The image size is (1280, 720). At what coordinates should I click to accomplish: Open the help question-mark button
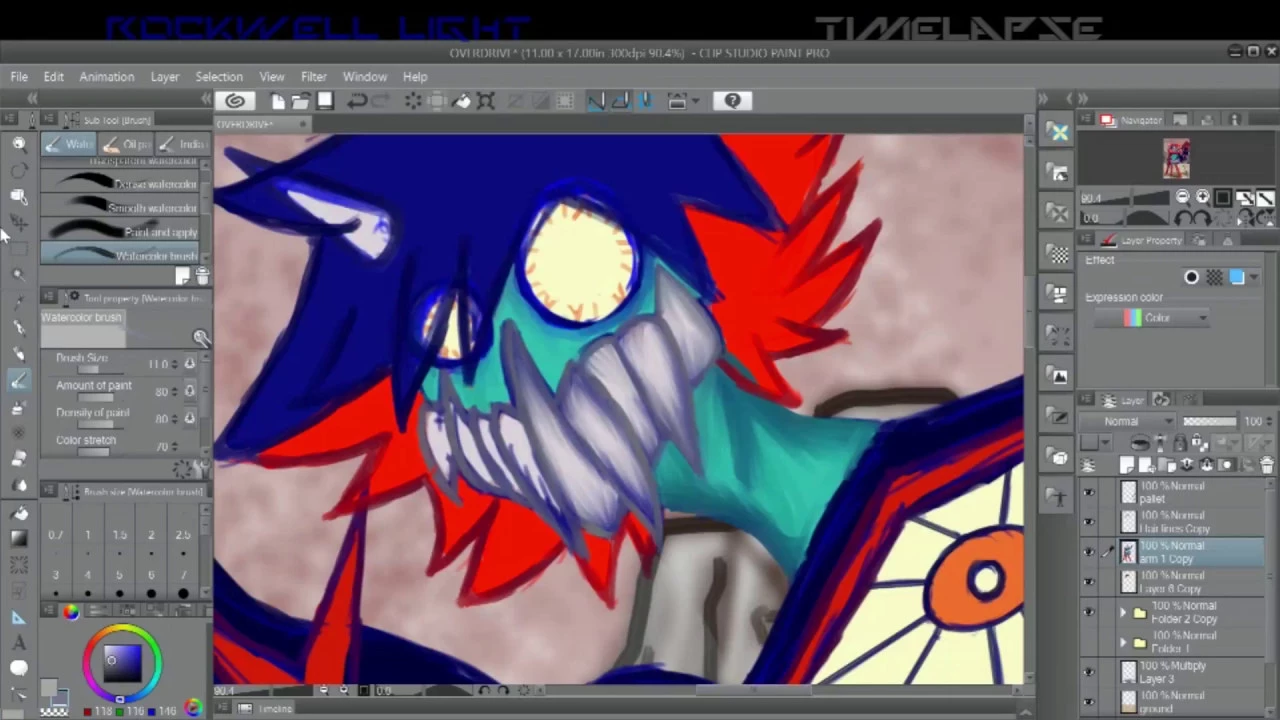click(x=733, y=101)
